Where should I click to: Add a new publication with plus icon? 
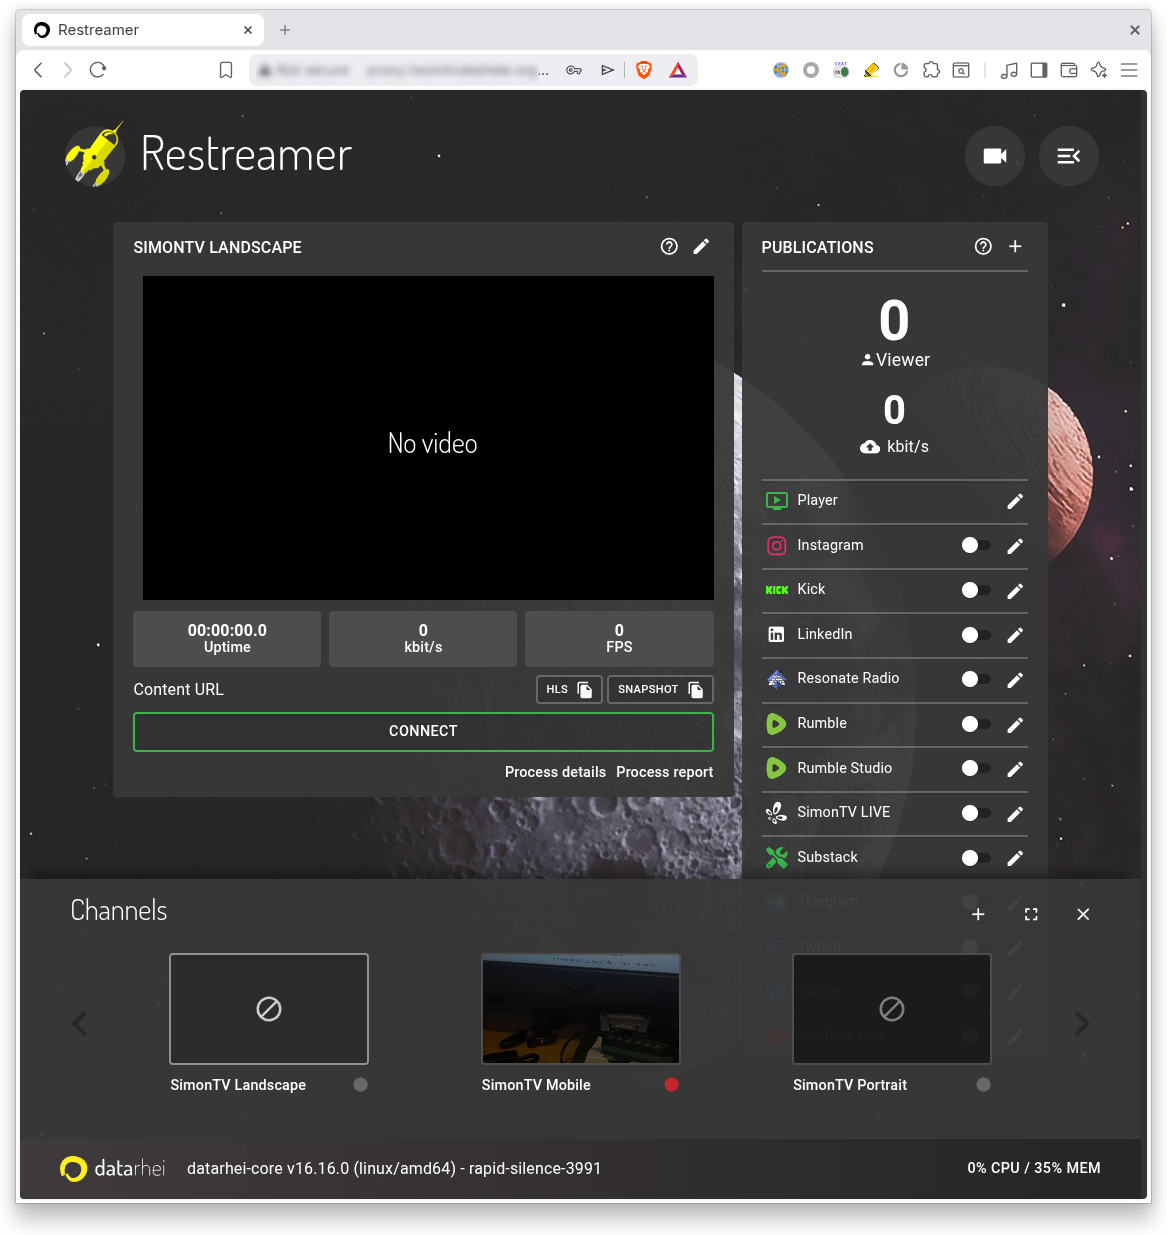pyautogui.click(x=1015, y=246)
